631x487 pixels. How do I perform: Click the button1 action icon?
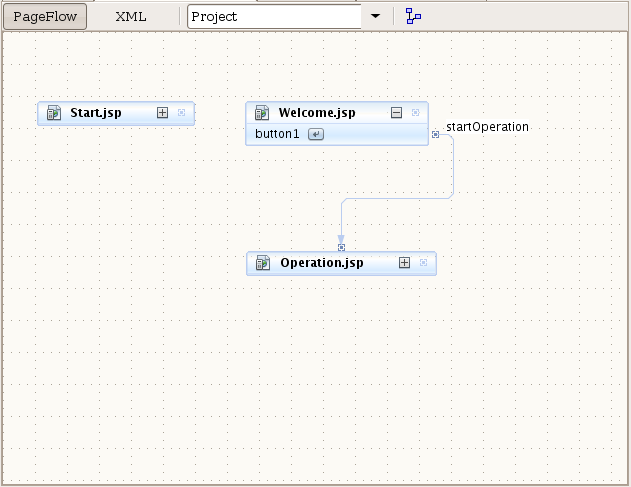coord(316,134)
